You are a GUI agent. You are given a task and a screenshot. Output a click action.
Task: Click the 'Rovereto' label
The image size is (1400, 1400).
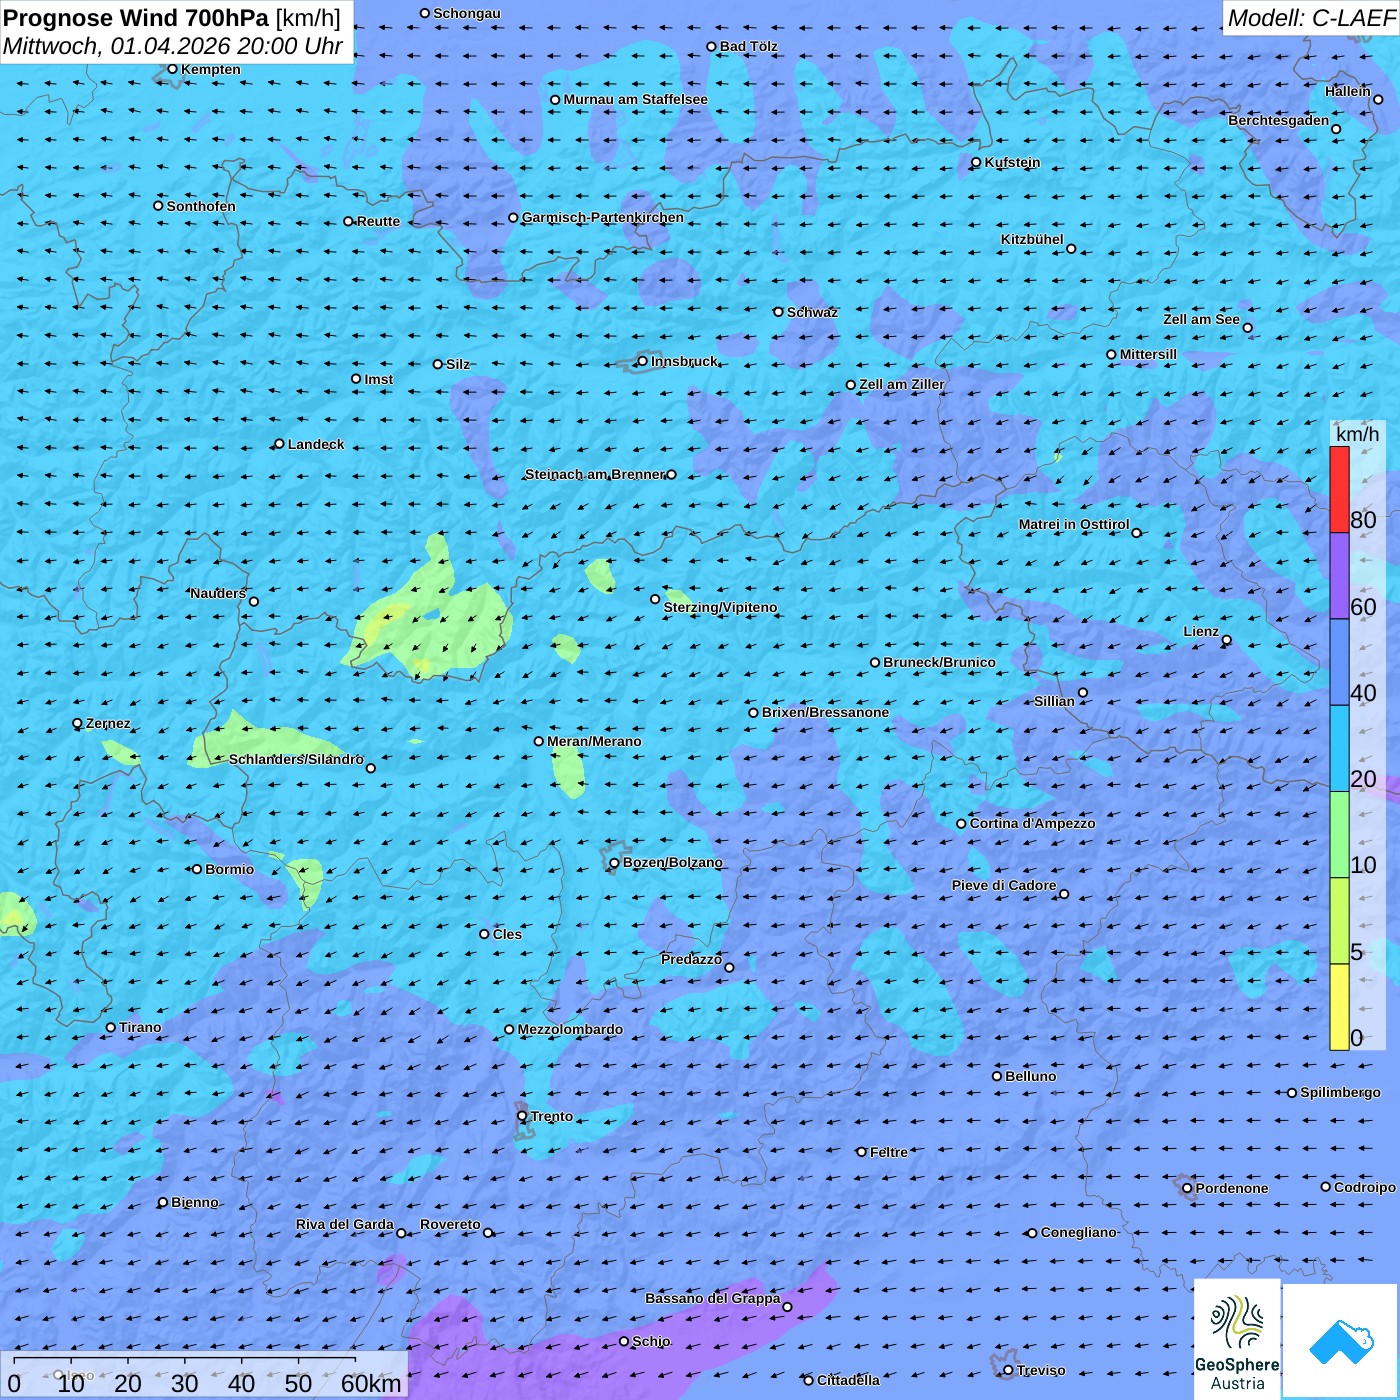450,1224
